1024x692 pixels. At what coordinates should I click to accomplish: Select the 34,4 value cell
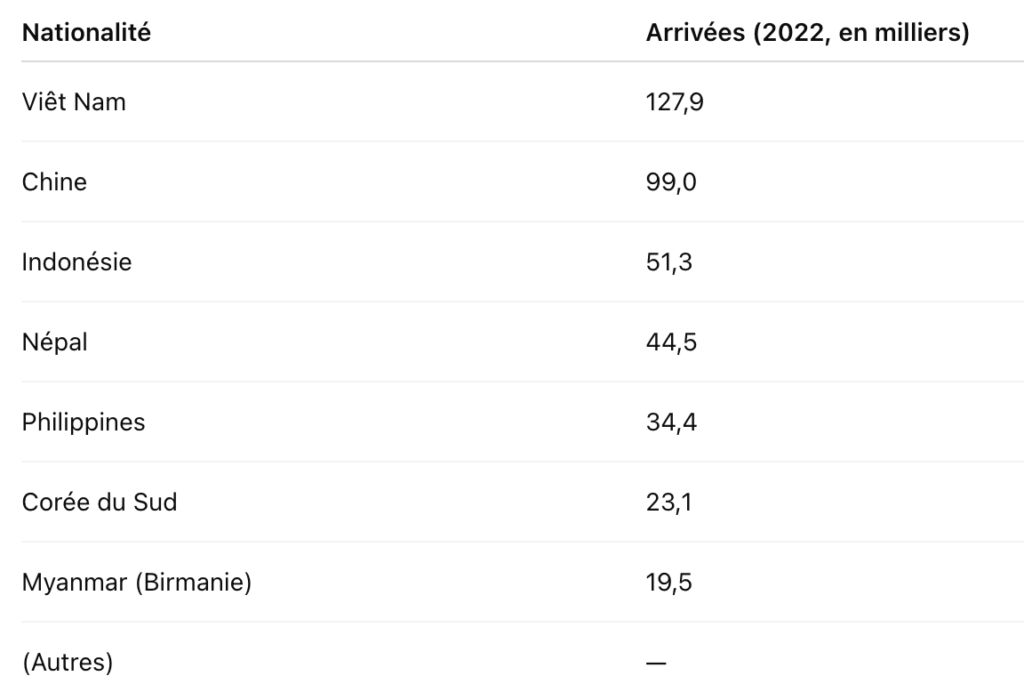tap(671, 422)
